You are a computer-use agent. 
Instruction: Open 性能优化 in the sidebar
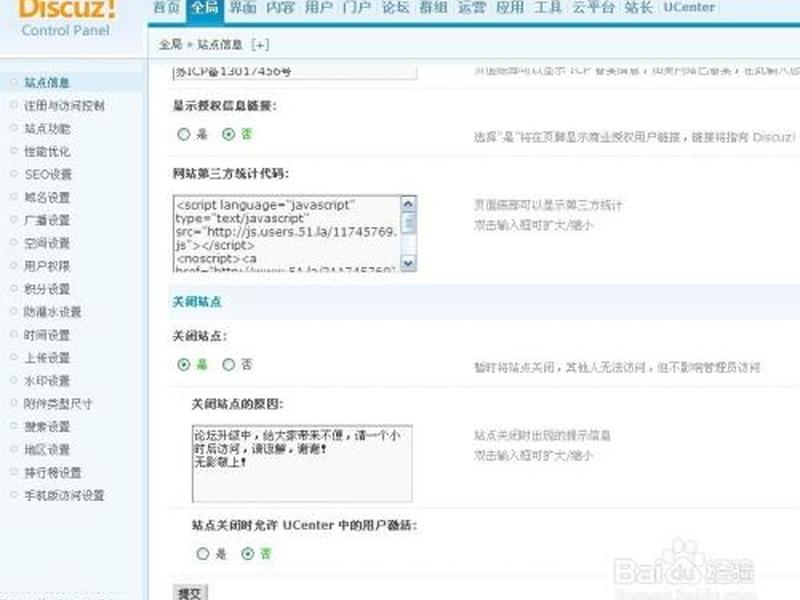click(47, 152)
